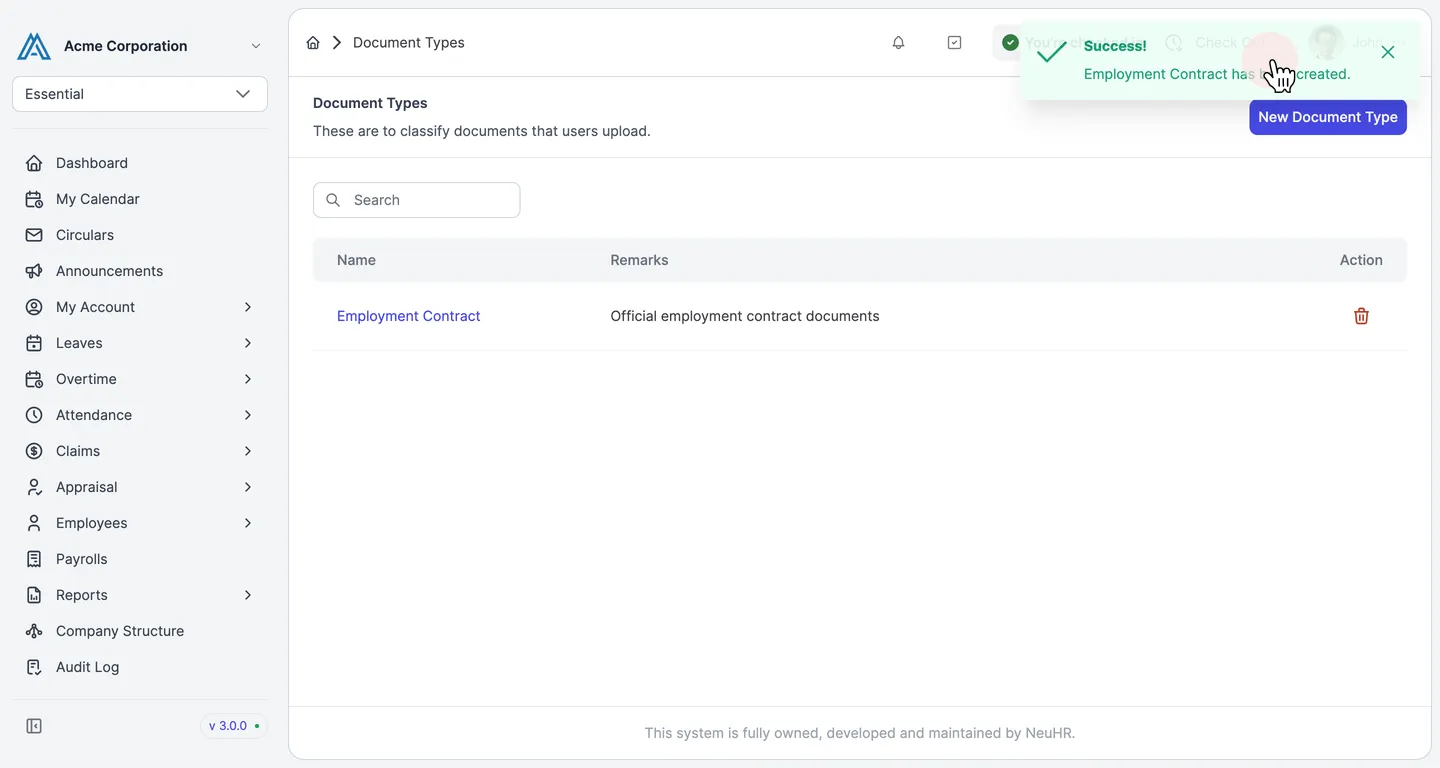The image size is (1440, 768).
Task: Open the tasks checklist icon
Action: point(954,43)
